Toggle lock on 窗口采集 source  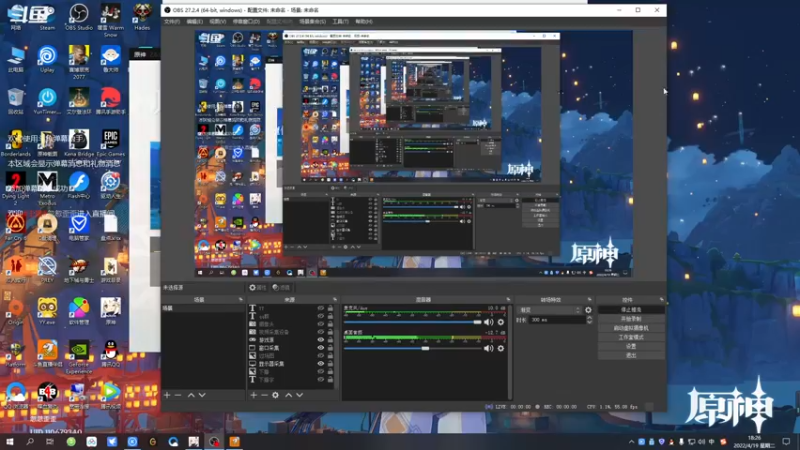coord(330,347)
